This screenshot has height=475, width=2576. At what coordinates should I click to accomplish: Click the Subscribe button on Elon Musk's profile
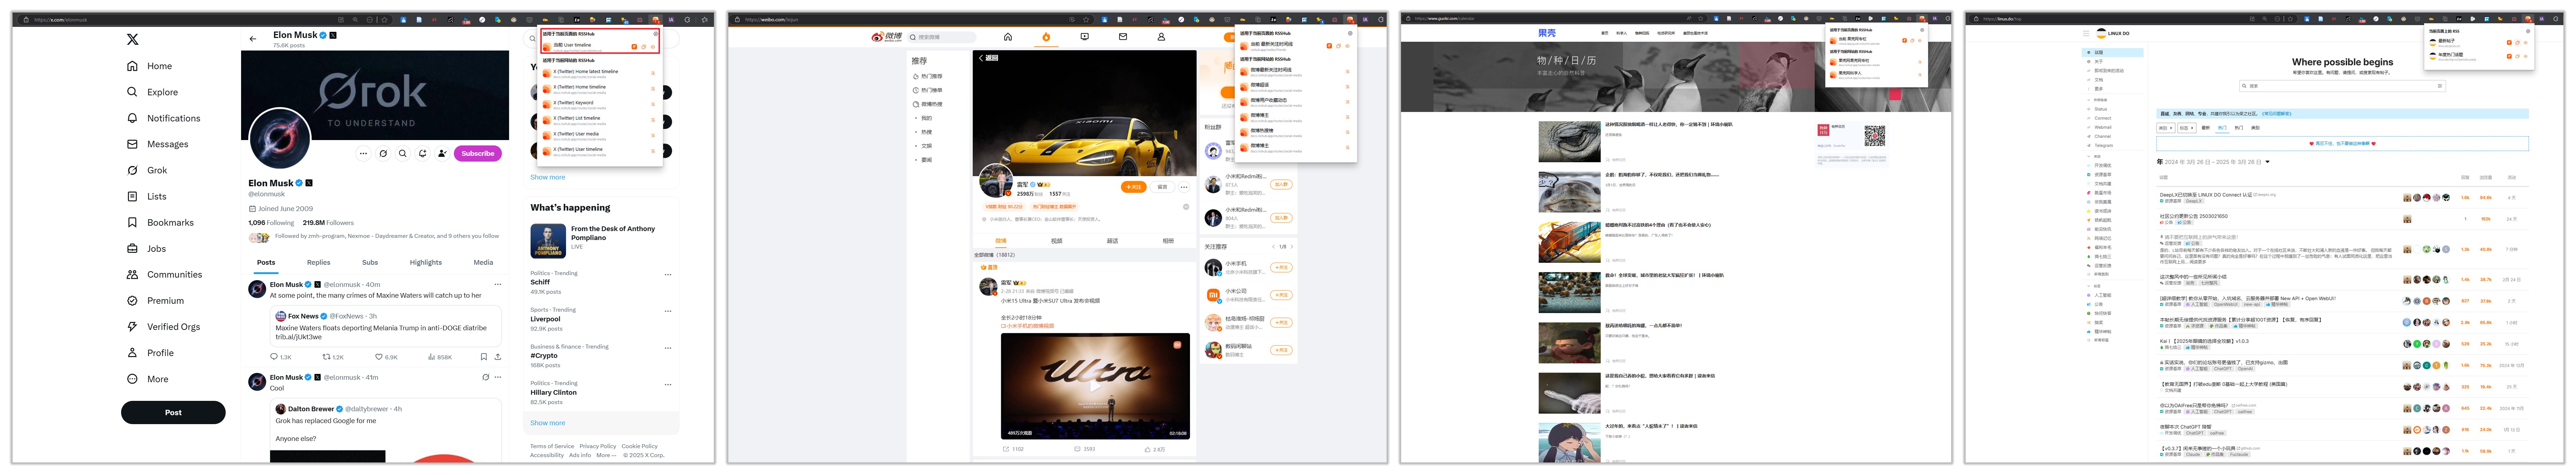pyautogui.click(x=477, y=154)
